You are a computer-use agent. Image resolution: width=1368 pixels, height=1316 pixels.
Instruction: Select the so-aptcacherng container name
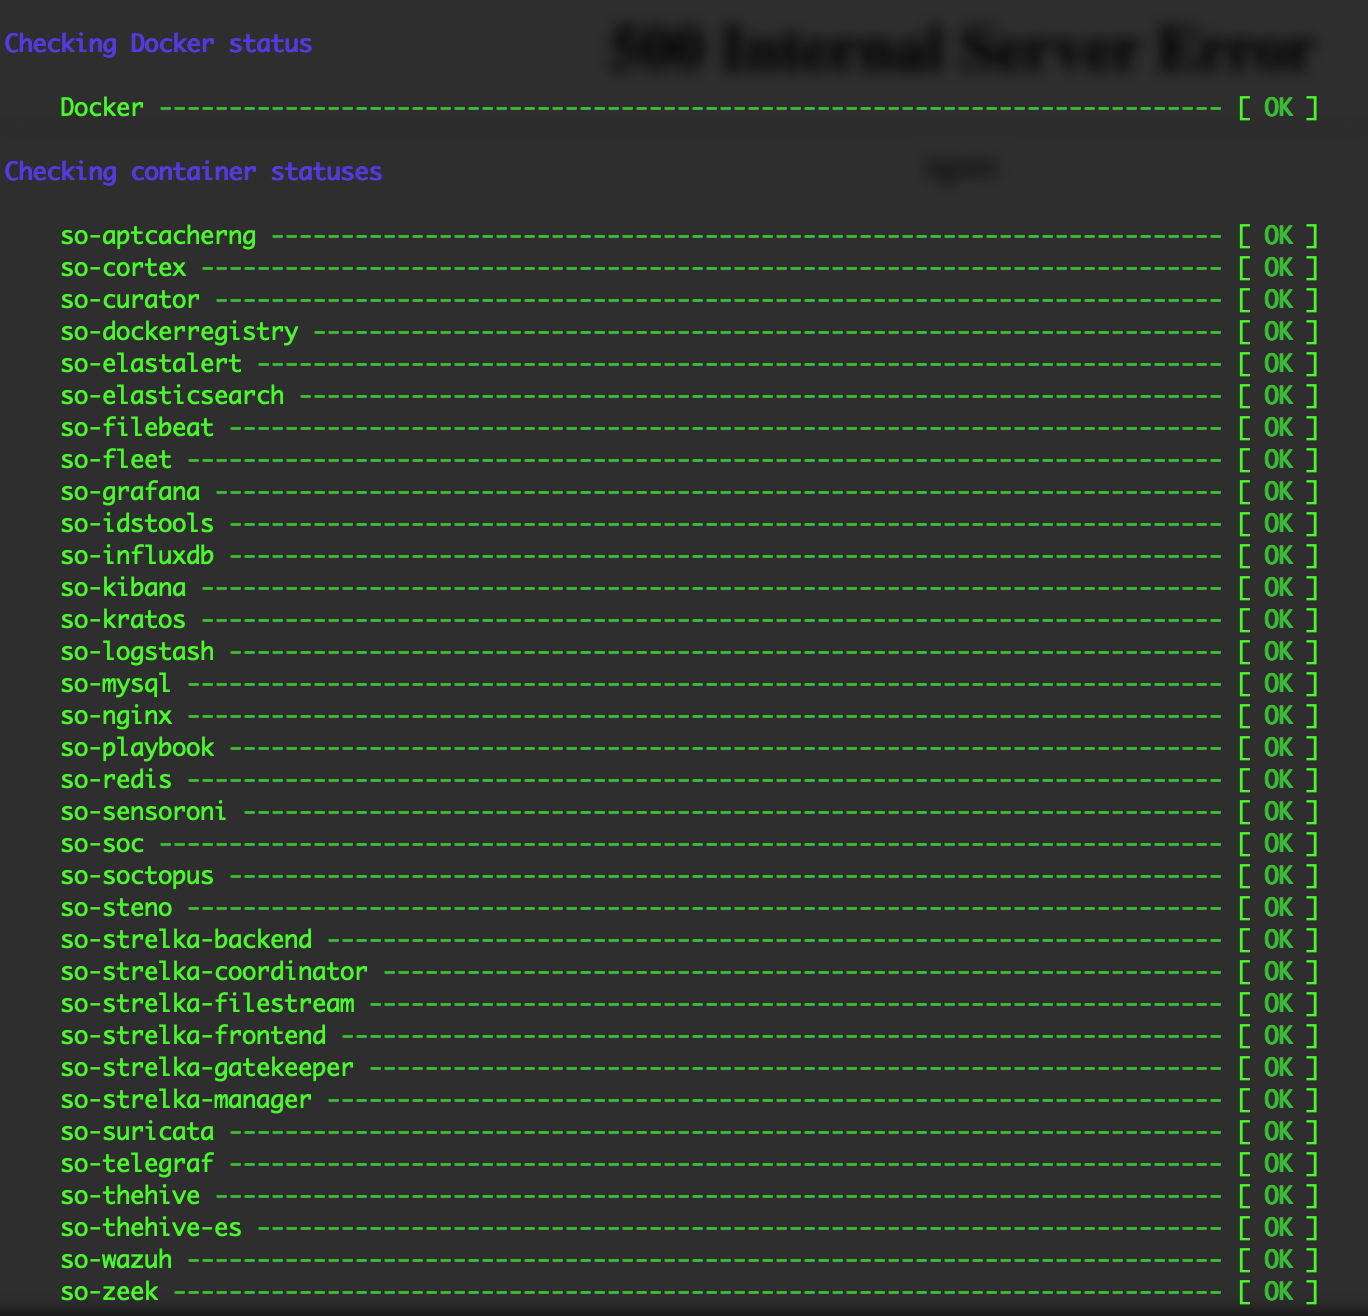(x=158, y=236)
